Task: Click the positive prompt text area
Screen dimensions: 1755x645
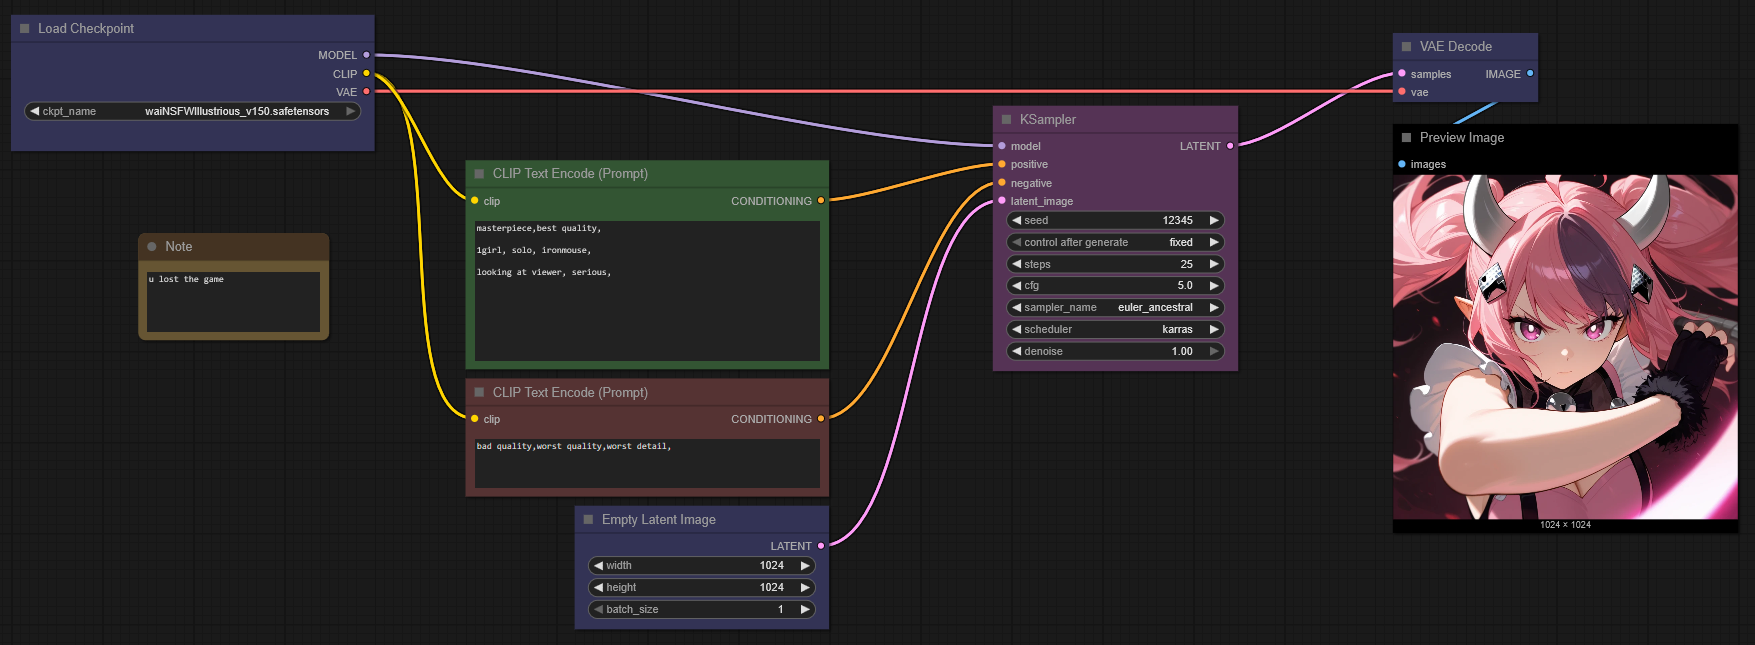Action: pyautogui.click(x=647, y=291)
